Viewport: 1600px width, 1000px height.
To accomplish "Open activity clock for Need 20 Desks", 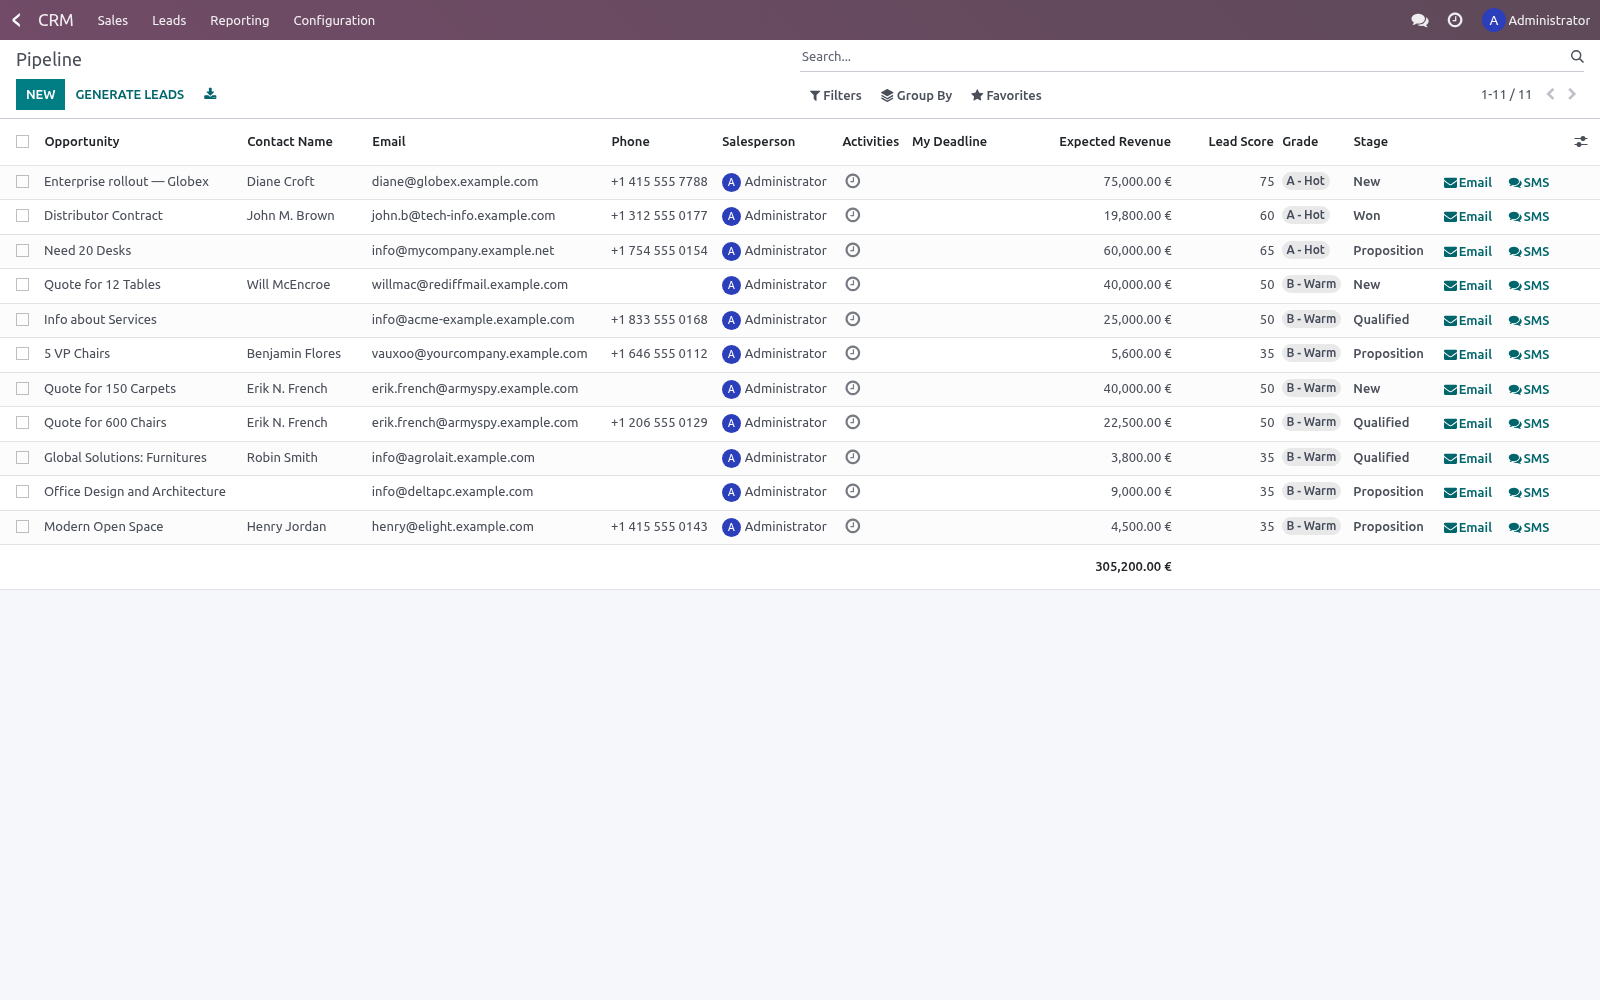I will coord(853,250).
